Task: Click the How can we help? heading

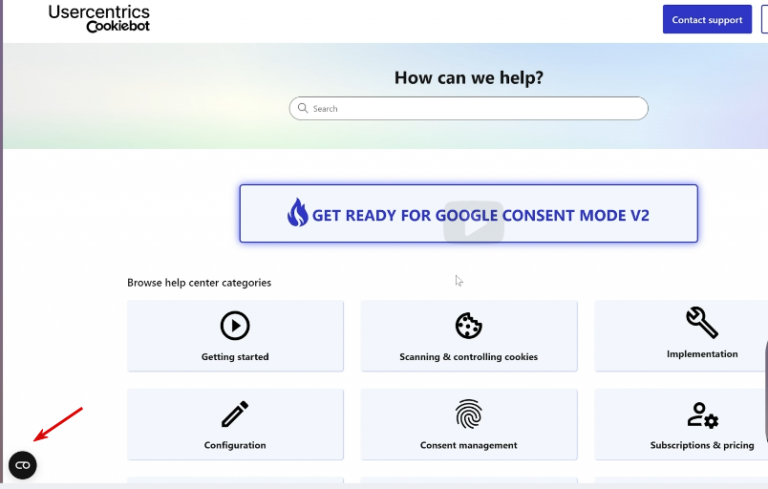Action: tap(469, 77)
